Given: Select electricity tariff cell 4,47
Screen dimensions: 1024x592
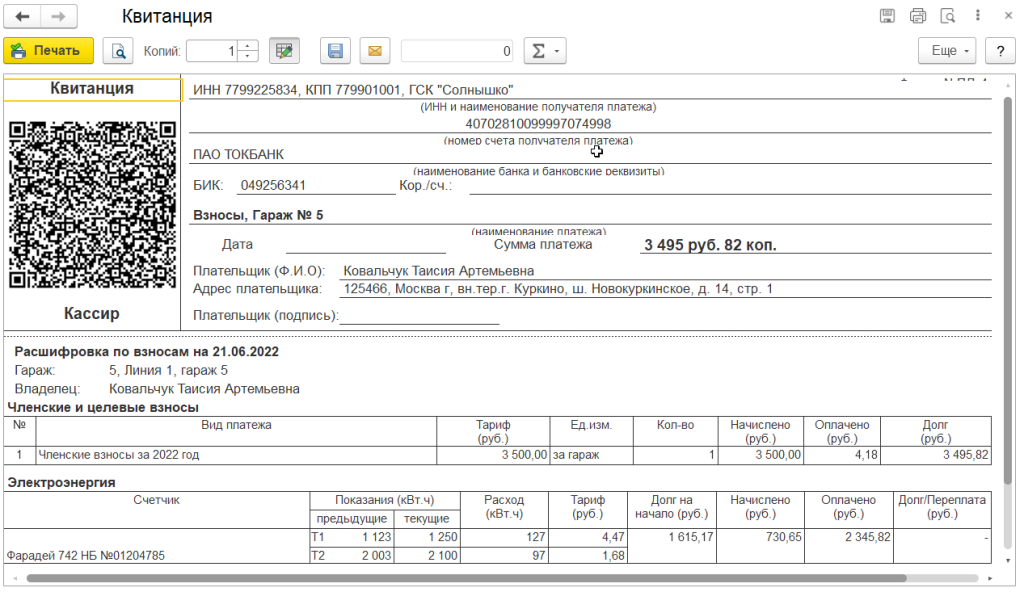Looking at the screenshot, I should (588, 537).
